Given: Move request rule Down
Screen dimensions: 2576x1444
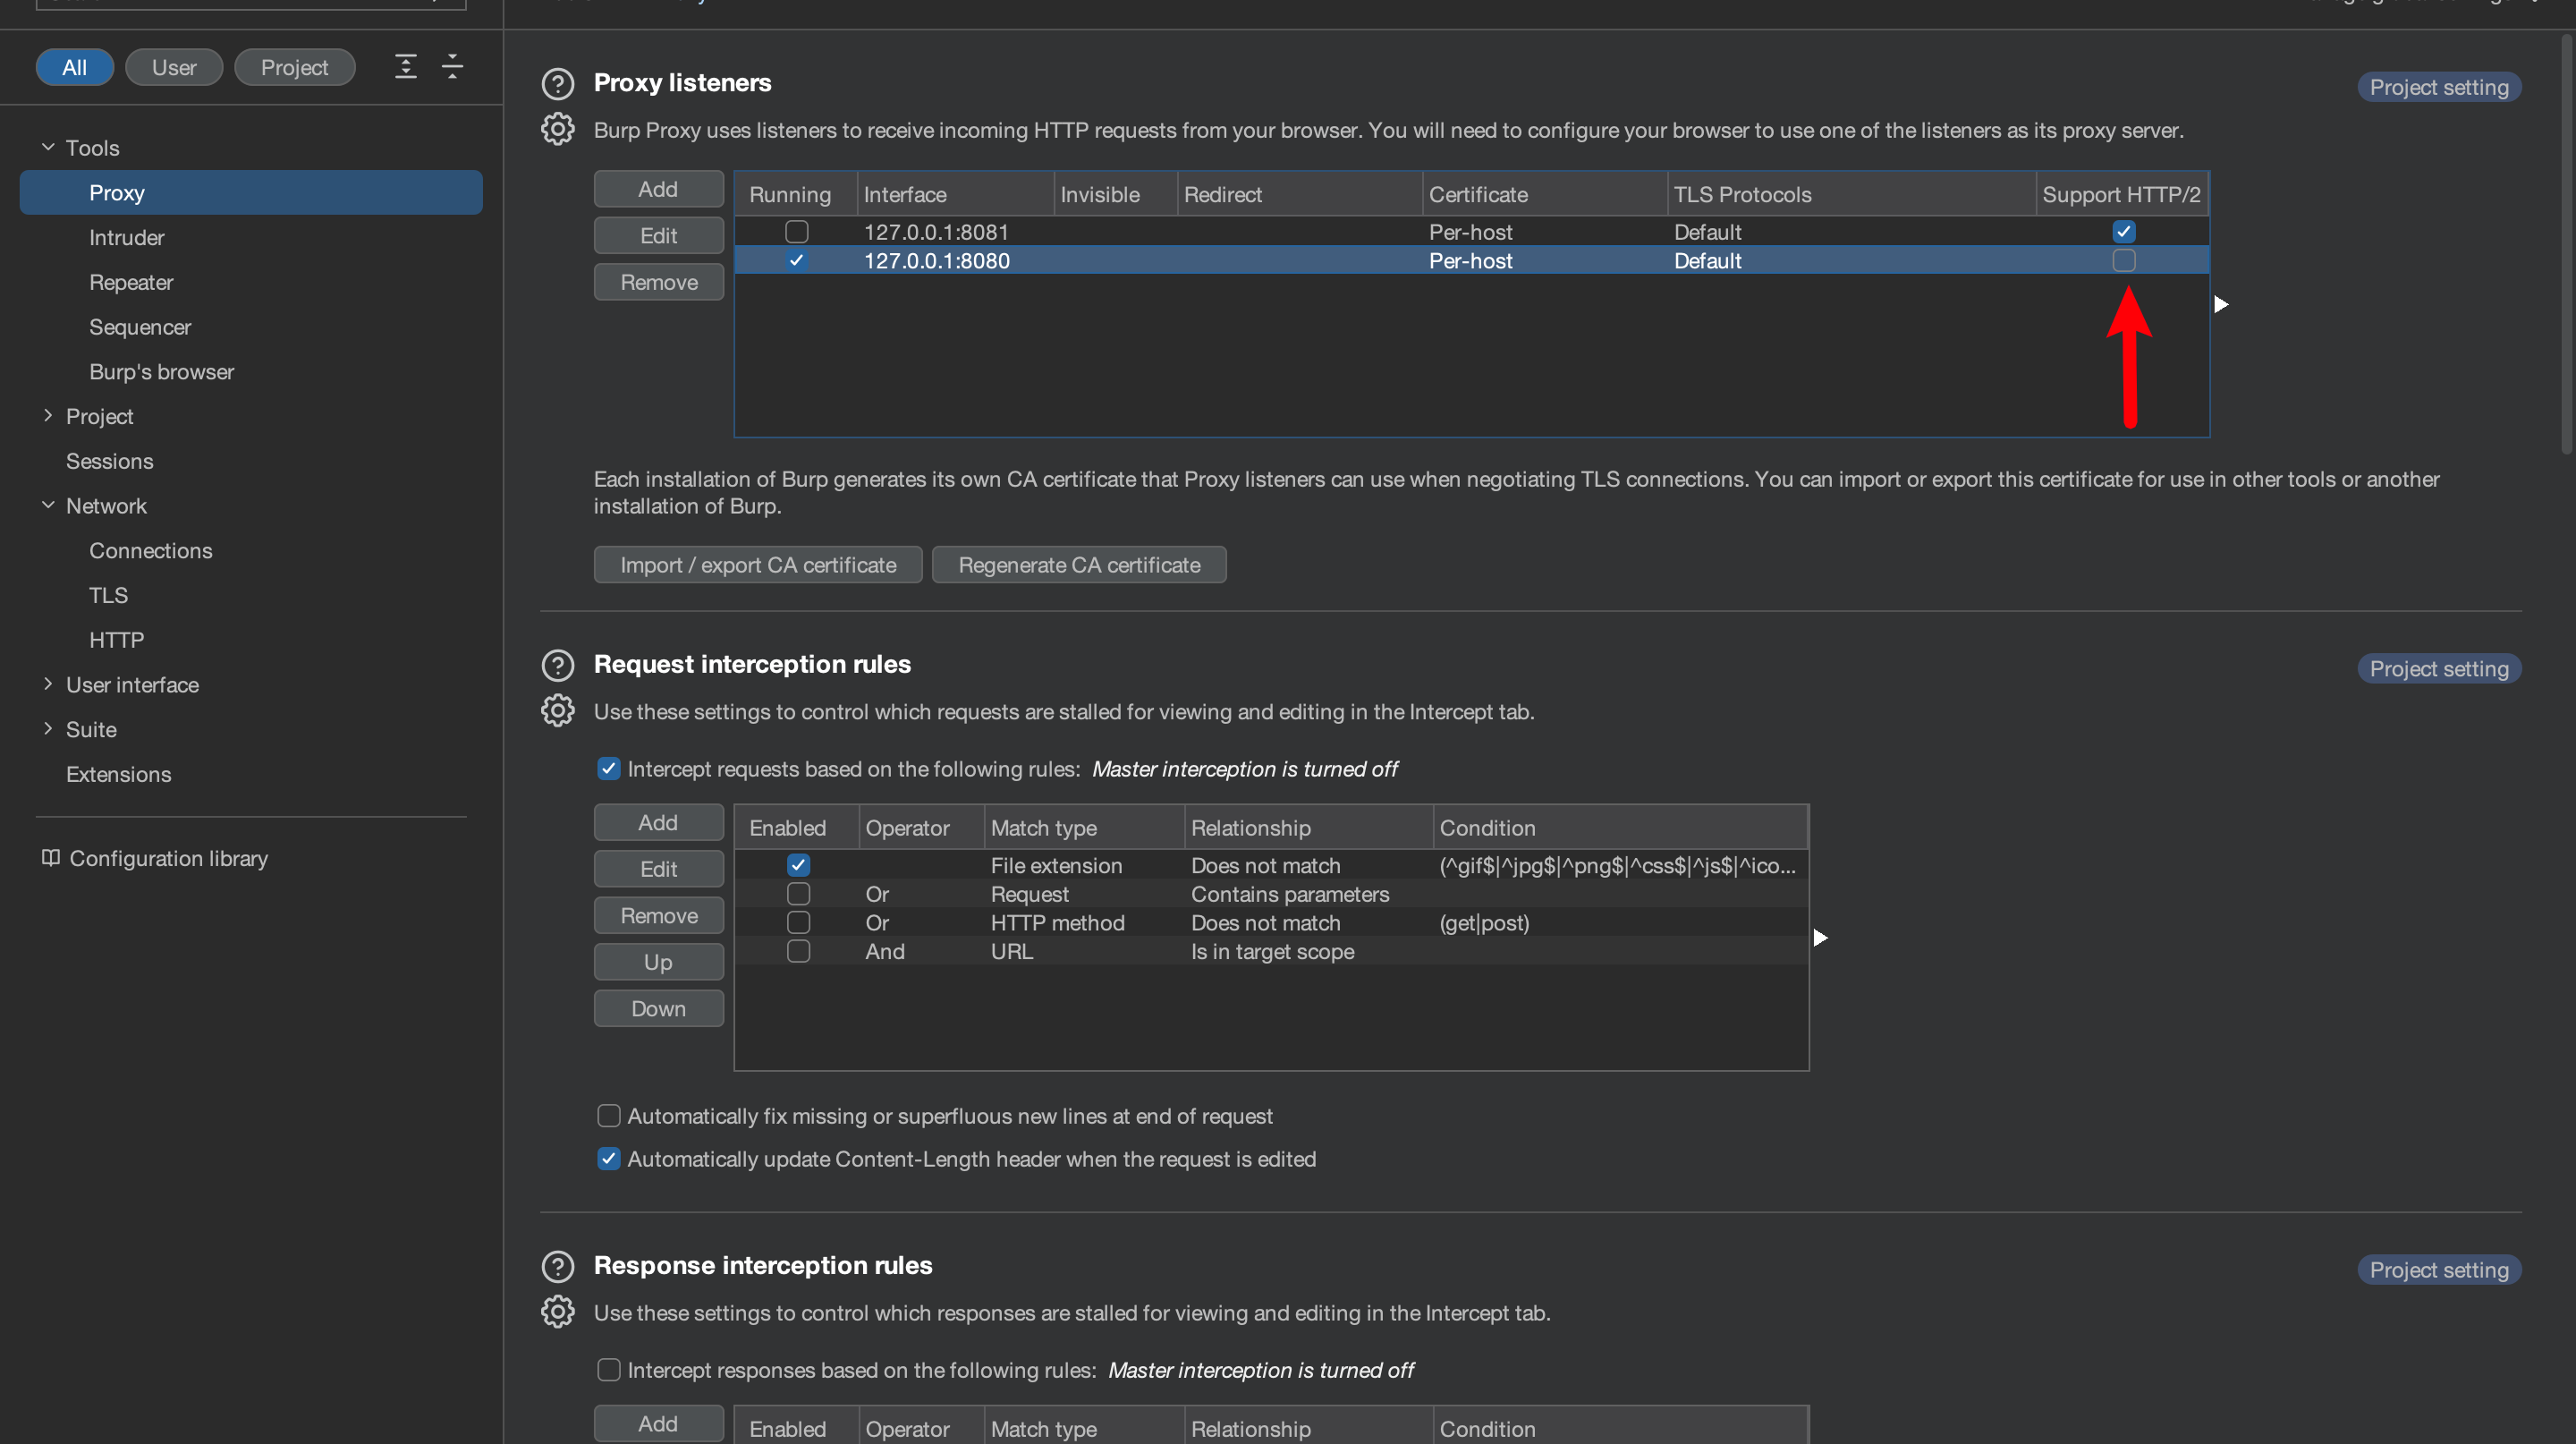Looking at the screenshot, I should click(x=658, y=1009).
